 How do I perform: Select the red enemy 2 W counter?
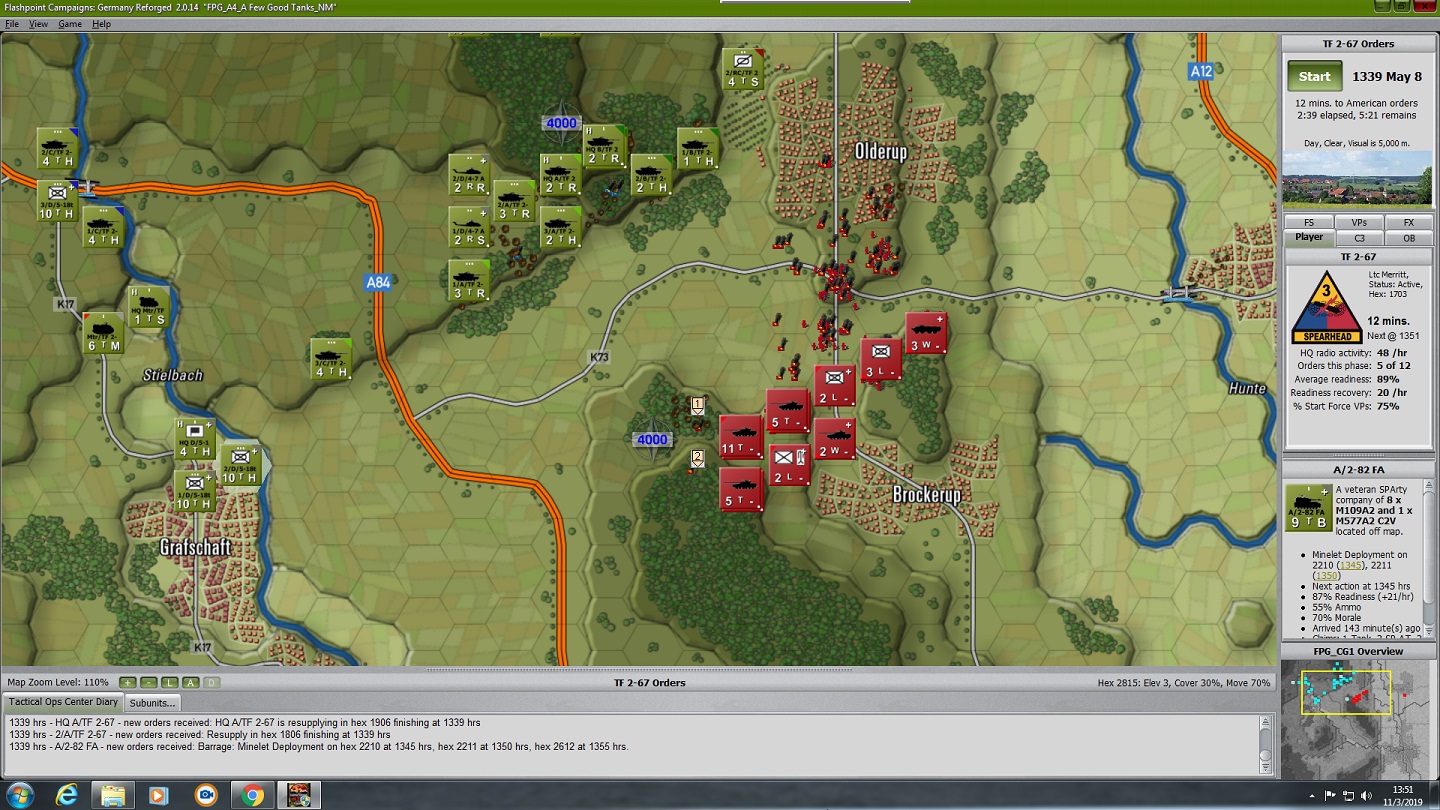click(x=835, y=439)
